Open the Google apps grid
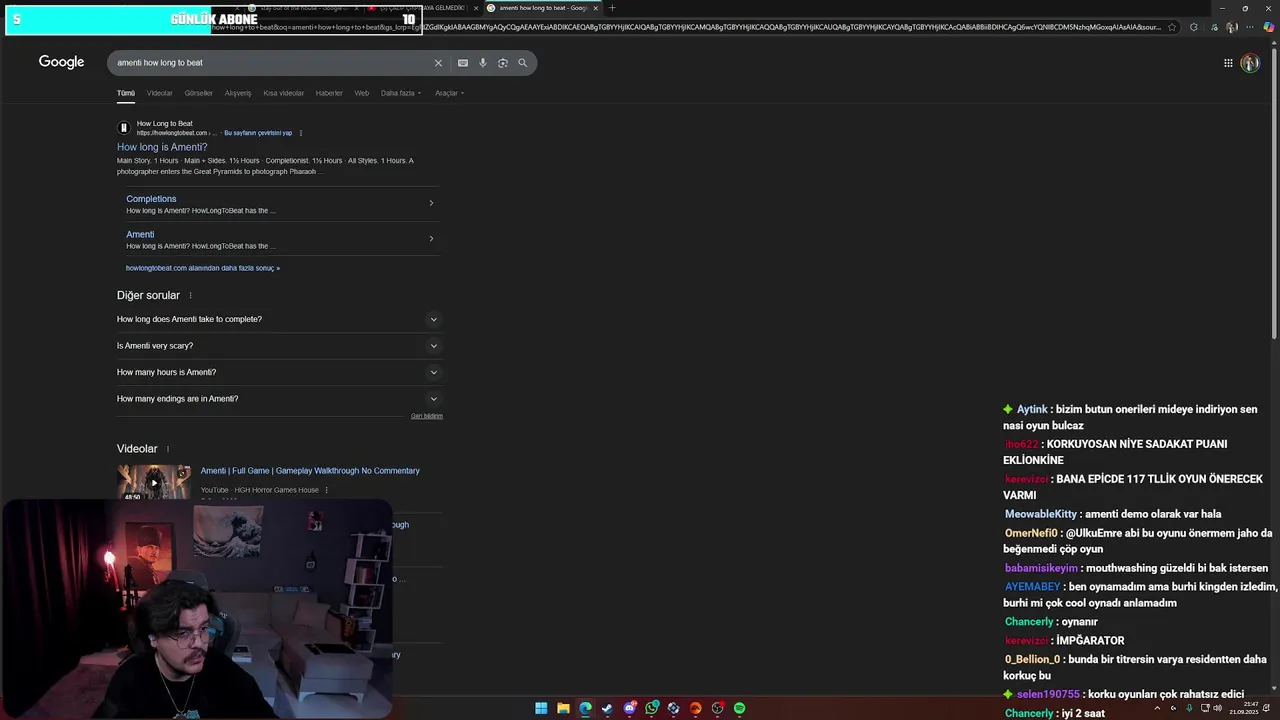 (x=1228, y=63)
